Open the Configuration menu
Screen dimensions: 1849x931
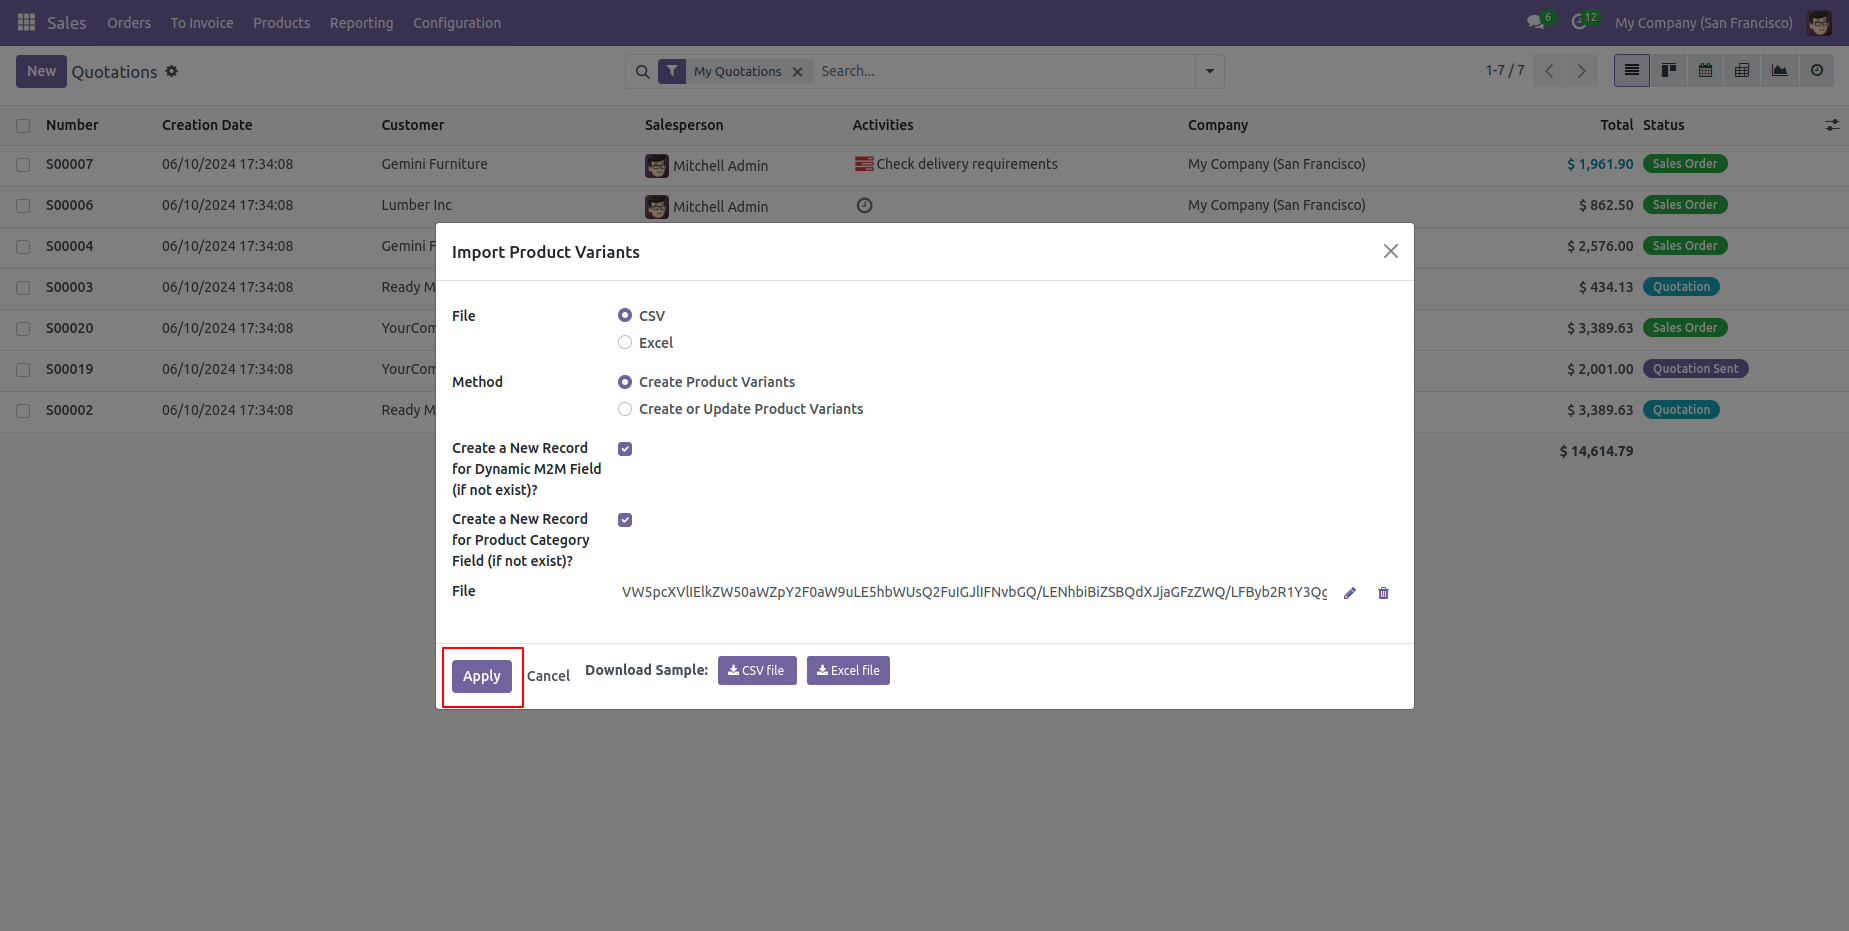pyautogui.click(x=456, y=23)
